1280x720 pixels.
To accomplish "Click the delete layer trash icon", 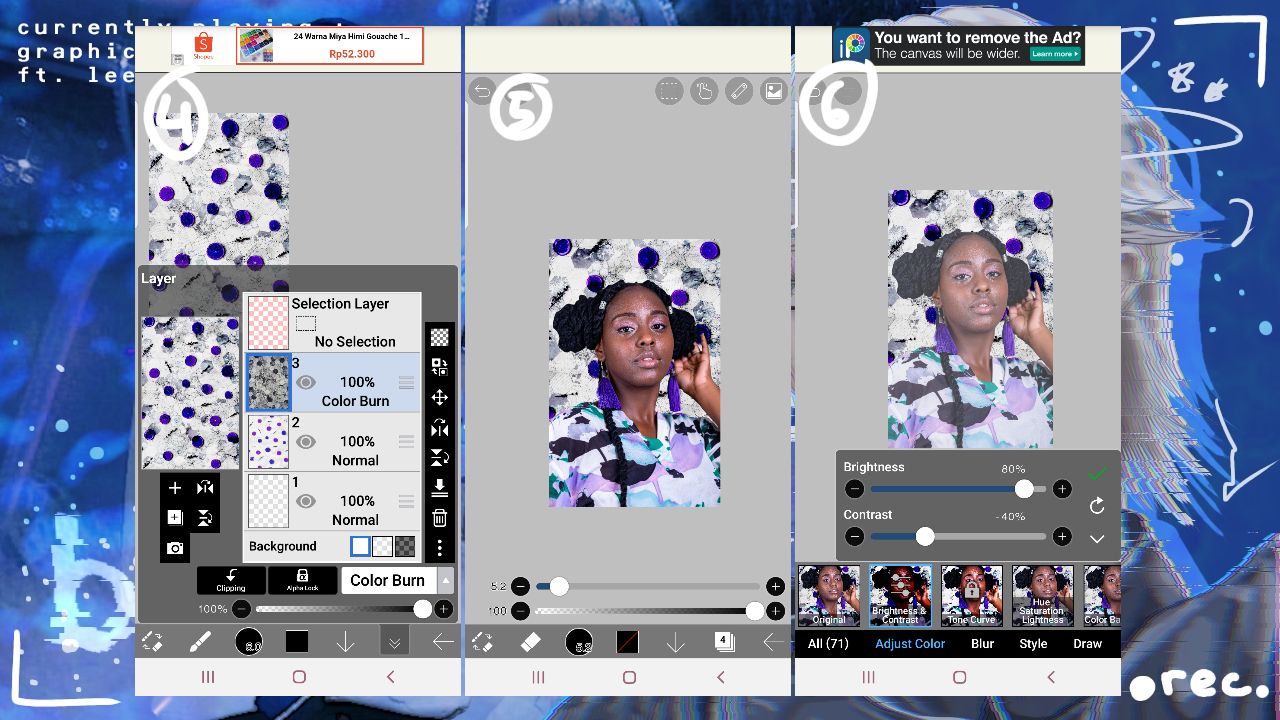I will pyautogui.click(x=439, y=518).
